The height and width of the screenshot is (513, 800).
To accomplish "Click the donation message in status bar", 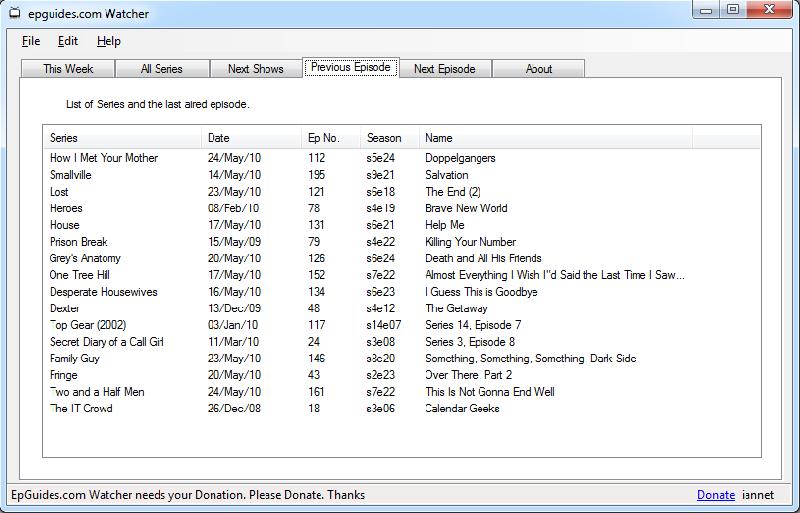I will point(188,495).
